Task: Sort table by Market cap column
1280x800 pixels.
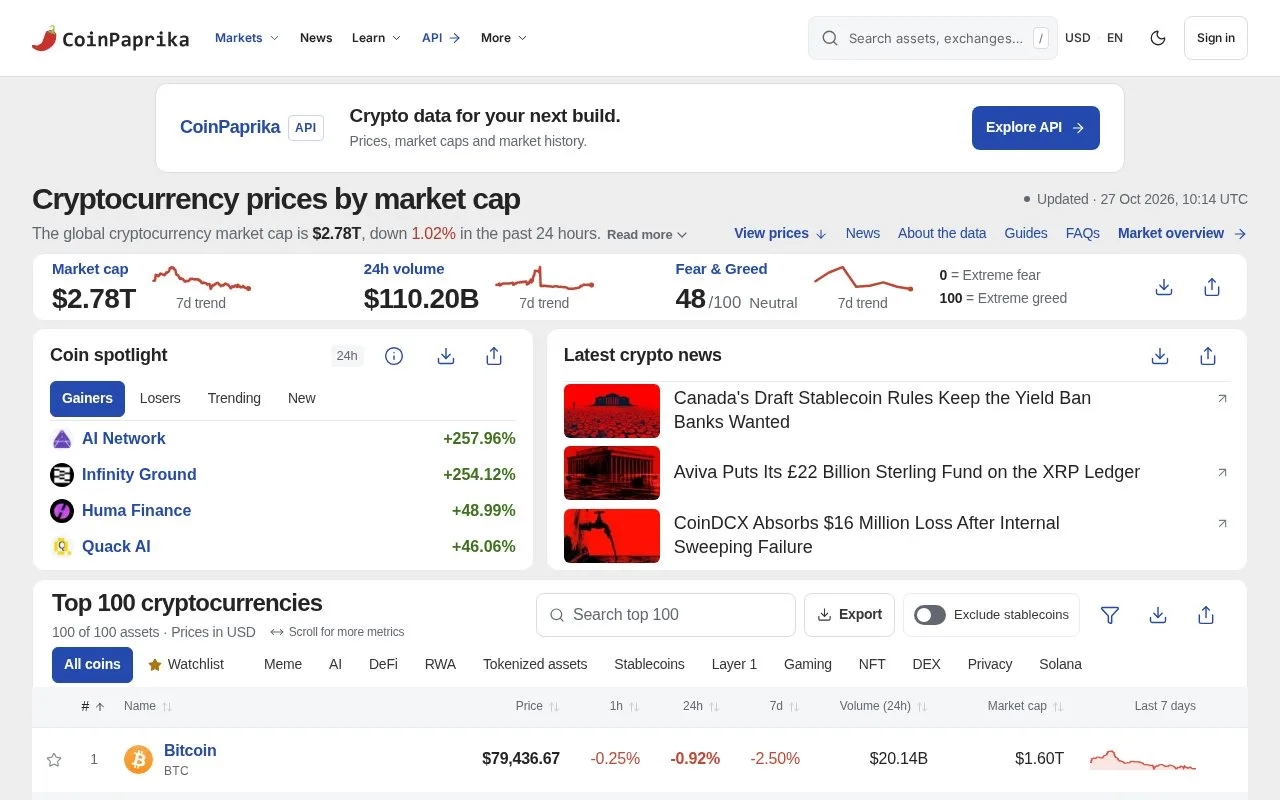Action: click(1025, 706)
